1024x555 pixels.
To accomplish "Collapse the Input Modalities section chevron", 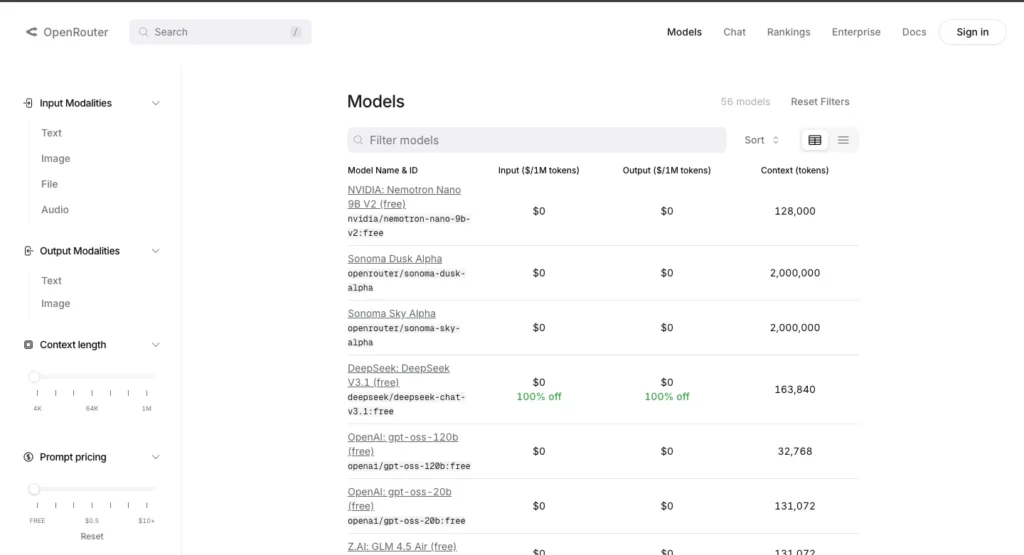I will pyautogui.click(x=155, y=103).
